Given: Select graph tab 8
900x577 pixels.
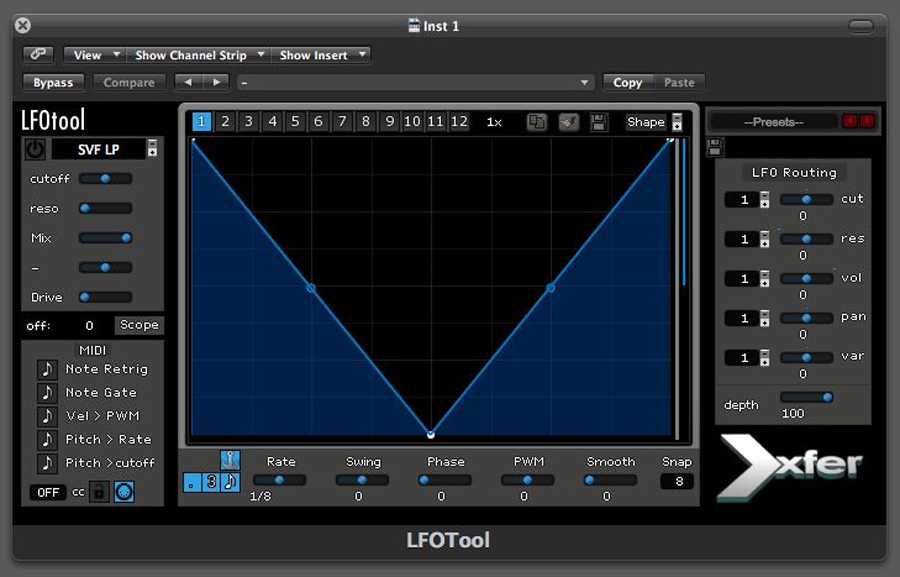Looking at the screenshot, I should click(x=366, y=122).
